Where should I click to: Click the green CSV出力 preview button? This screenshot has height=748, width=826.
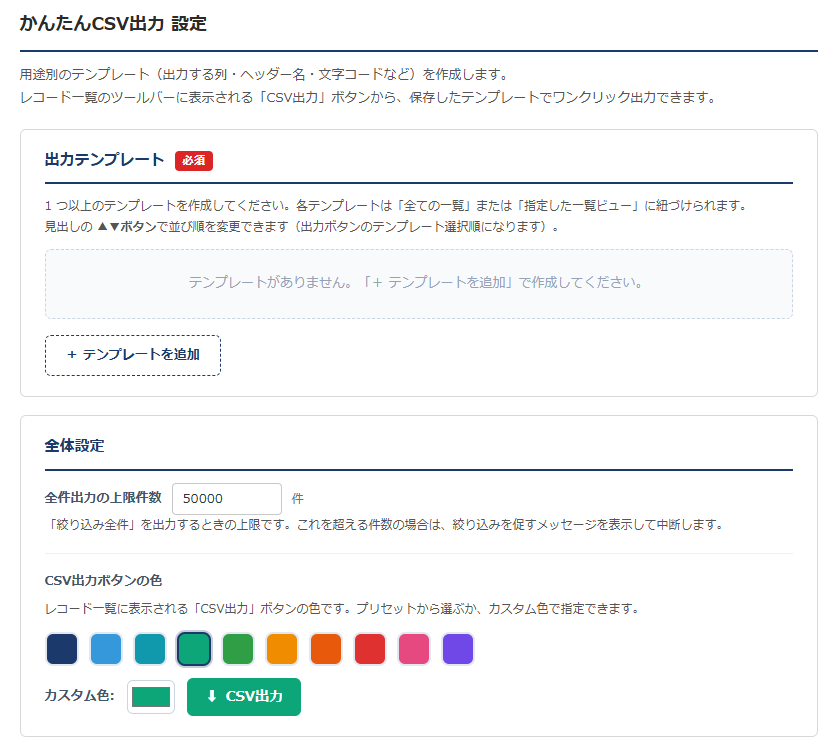click(x=244, y=696)
